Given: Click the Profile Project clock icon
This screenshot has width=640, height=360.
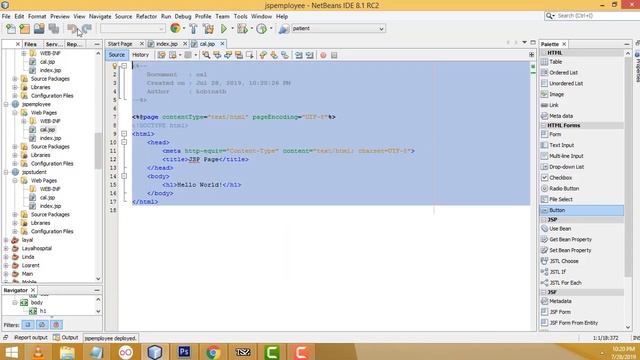Looking at the screenshot, I should (x=262, y=29).
